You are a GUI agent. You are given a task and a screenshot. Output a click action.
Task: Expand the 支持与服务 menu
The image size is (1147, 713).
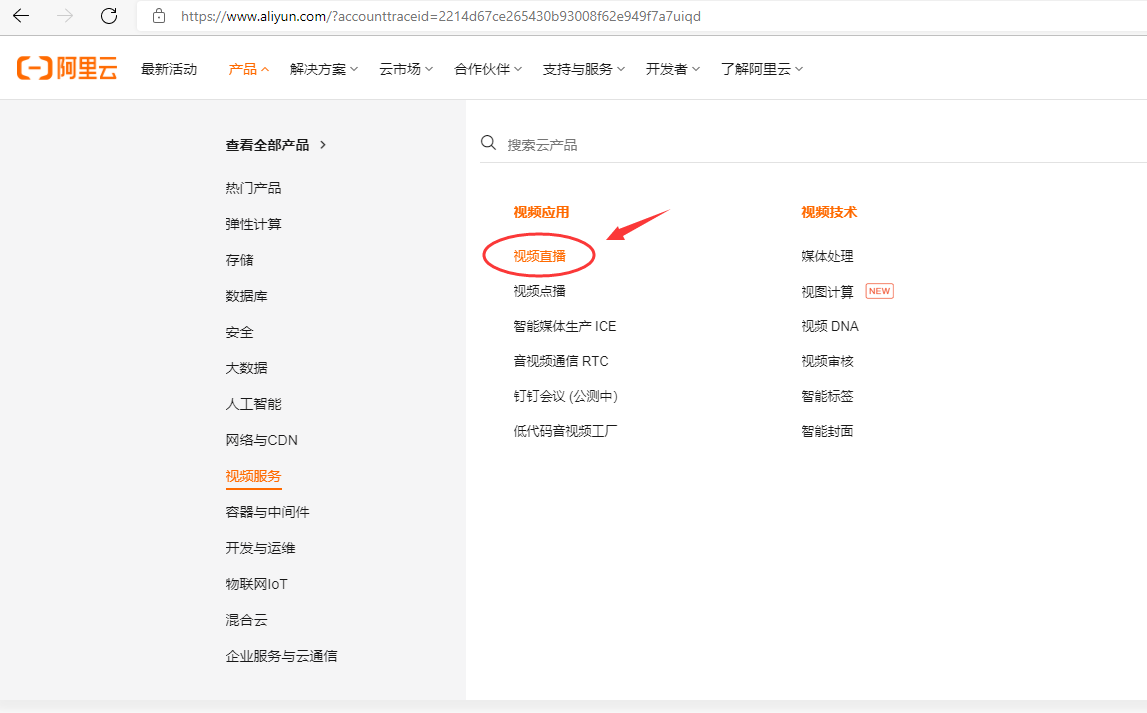pyautogui.click(x=584, y=69)
